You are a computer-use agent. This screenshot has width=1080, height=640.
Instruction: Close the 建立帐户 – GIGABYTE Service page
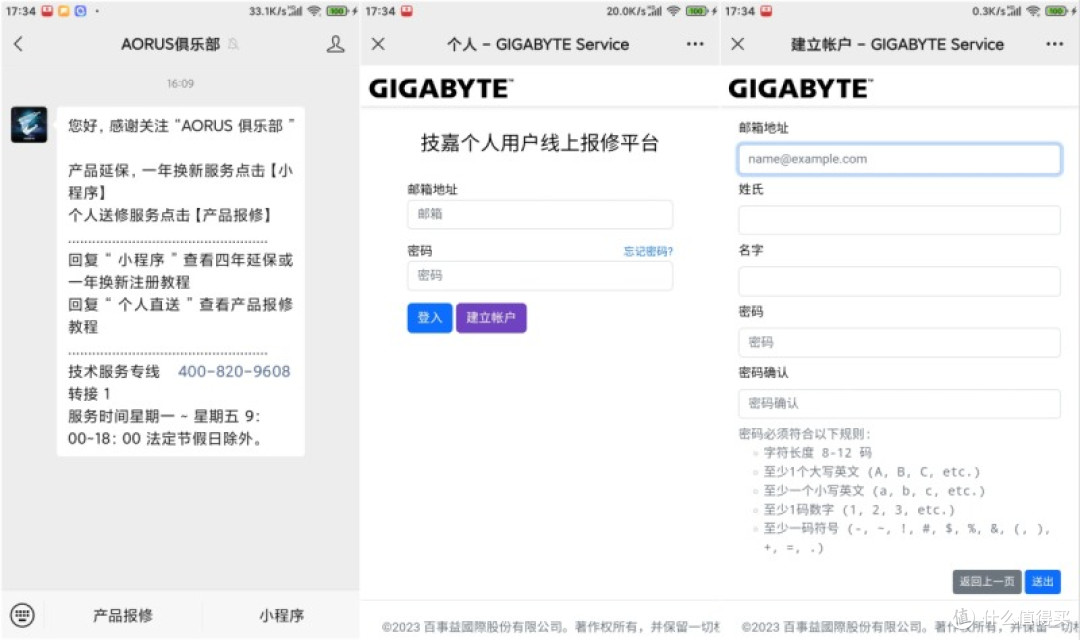click(738, 44)
